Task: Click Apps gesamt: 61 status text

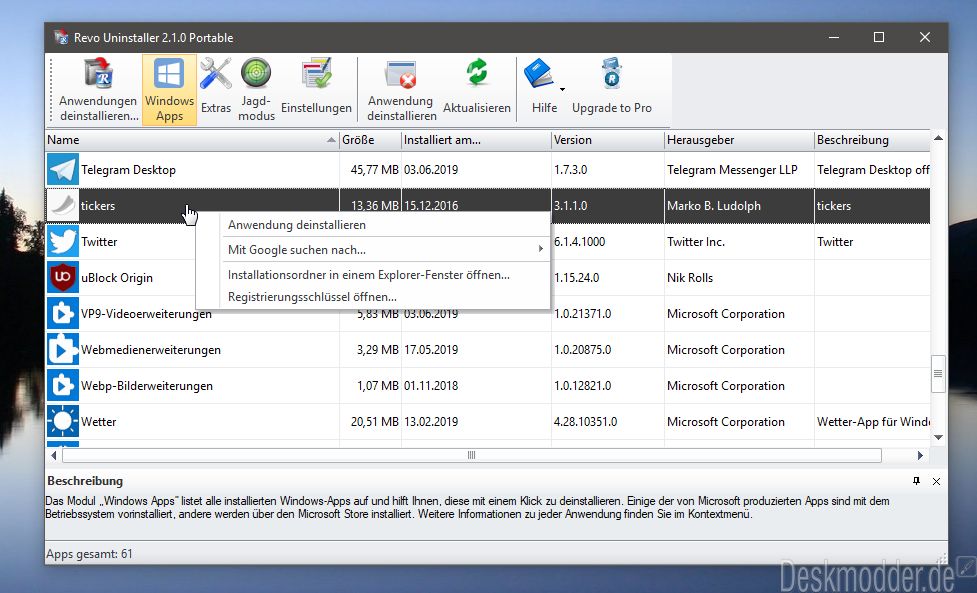Action: pos(89,554)
